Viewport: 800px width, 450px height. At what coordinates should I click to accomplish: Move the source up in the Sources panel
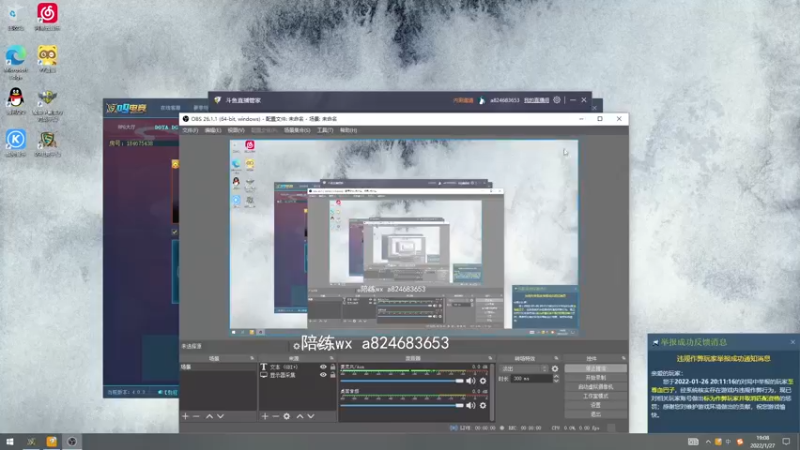300,416
